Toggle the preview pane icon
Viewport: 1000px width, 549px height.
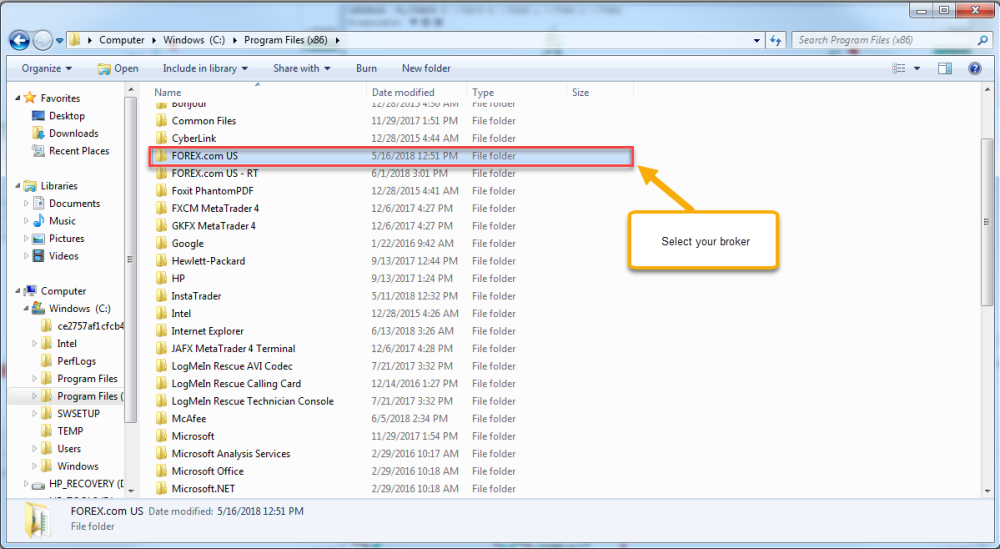(x=945, y=68)
